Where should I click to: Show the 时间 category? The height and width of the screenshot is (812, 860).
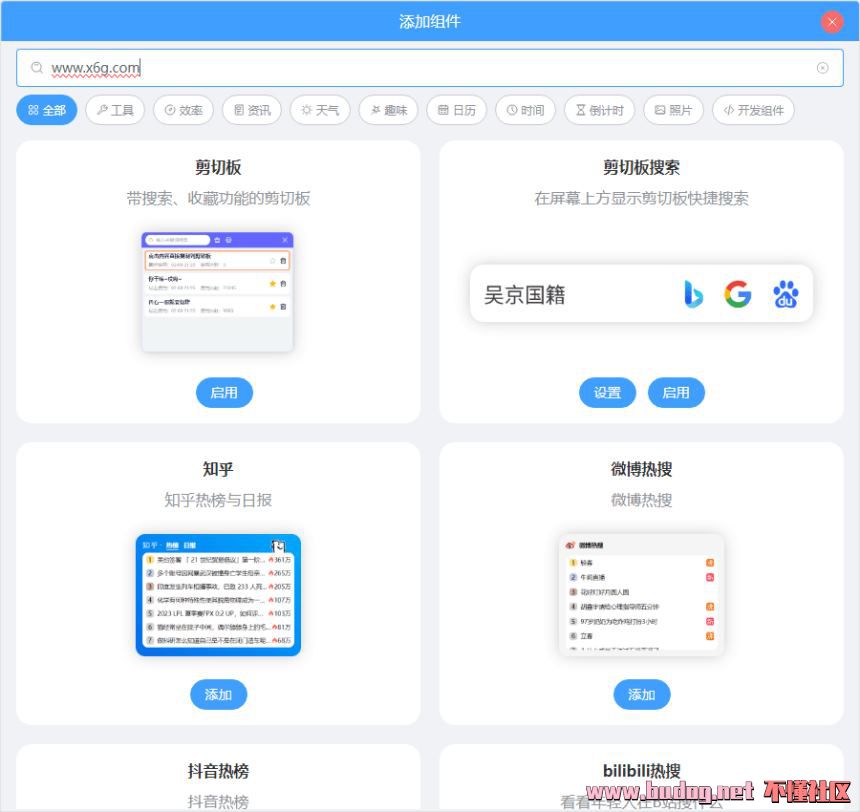coord(525,110)
